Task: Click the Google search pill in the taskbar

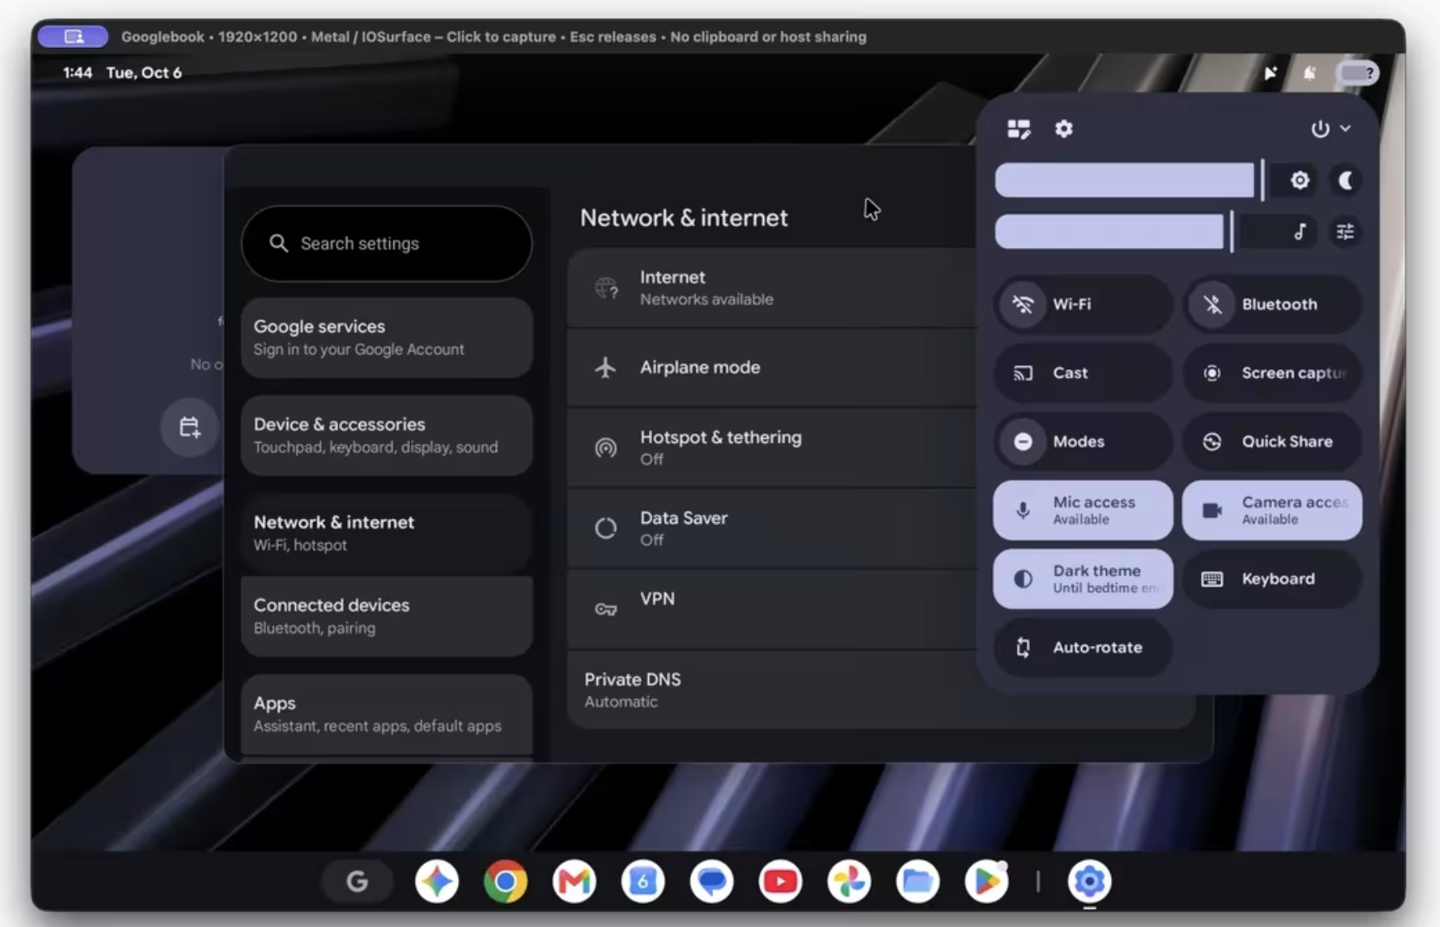Action: click(357, 881)
